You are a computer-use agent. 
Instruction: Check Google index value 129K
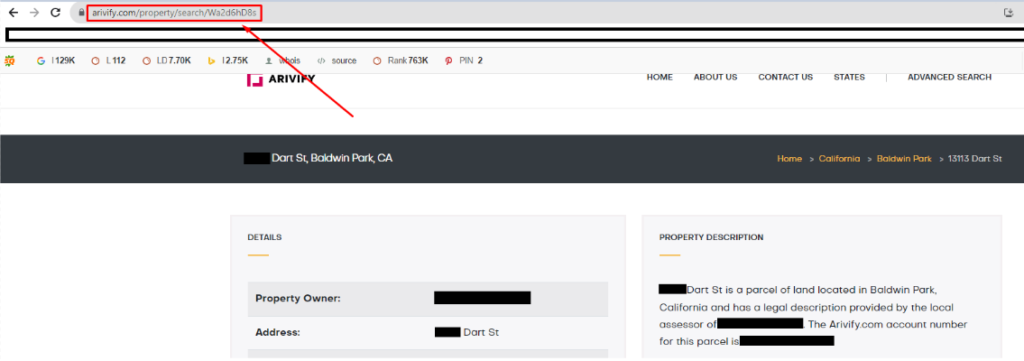[x=56, y=61]
